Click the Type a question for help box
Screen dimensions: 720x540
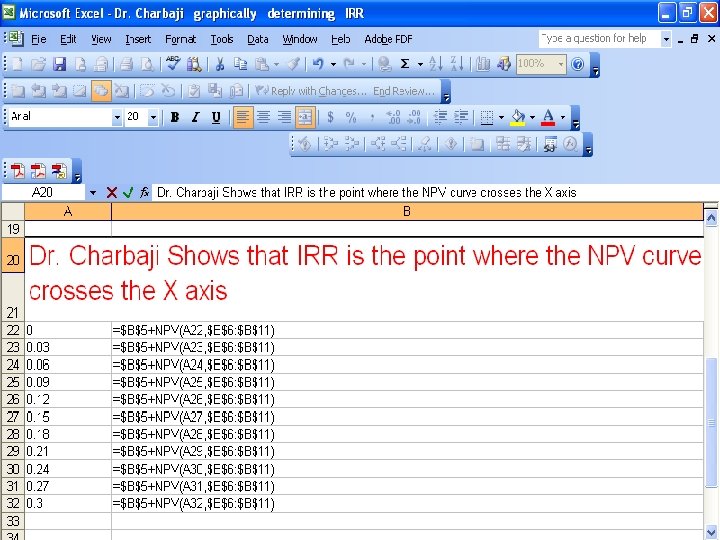[x=599, y=39]
